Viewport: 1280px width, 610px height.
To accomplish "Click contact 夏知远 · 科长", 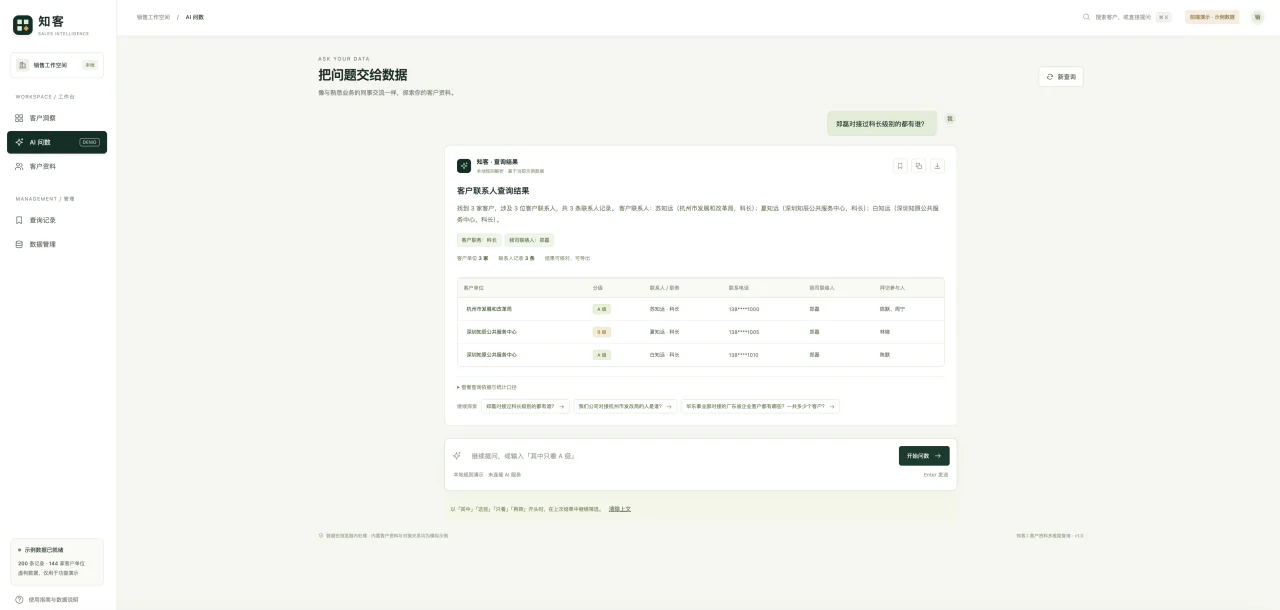I will pos(664,332).
